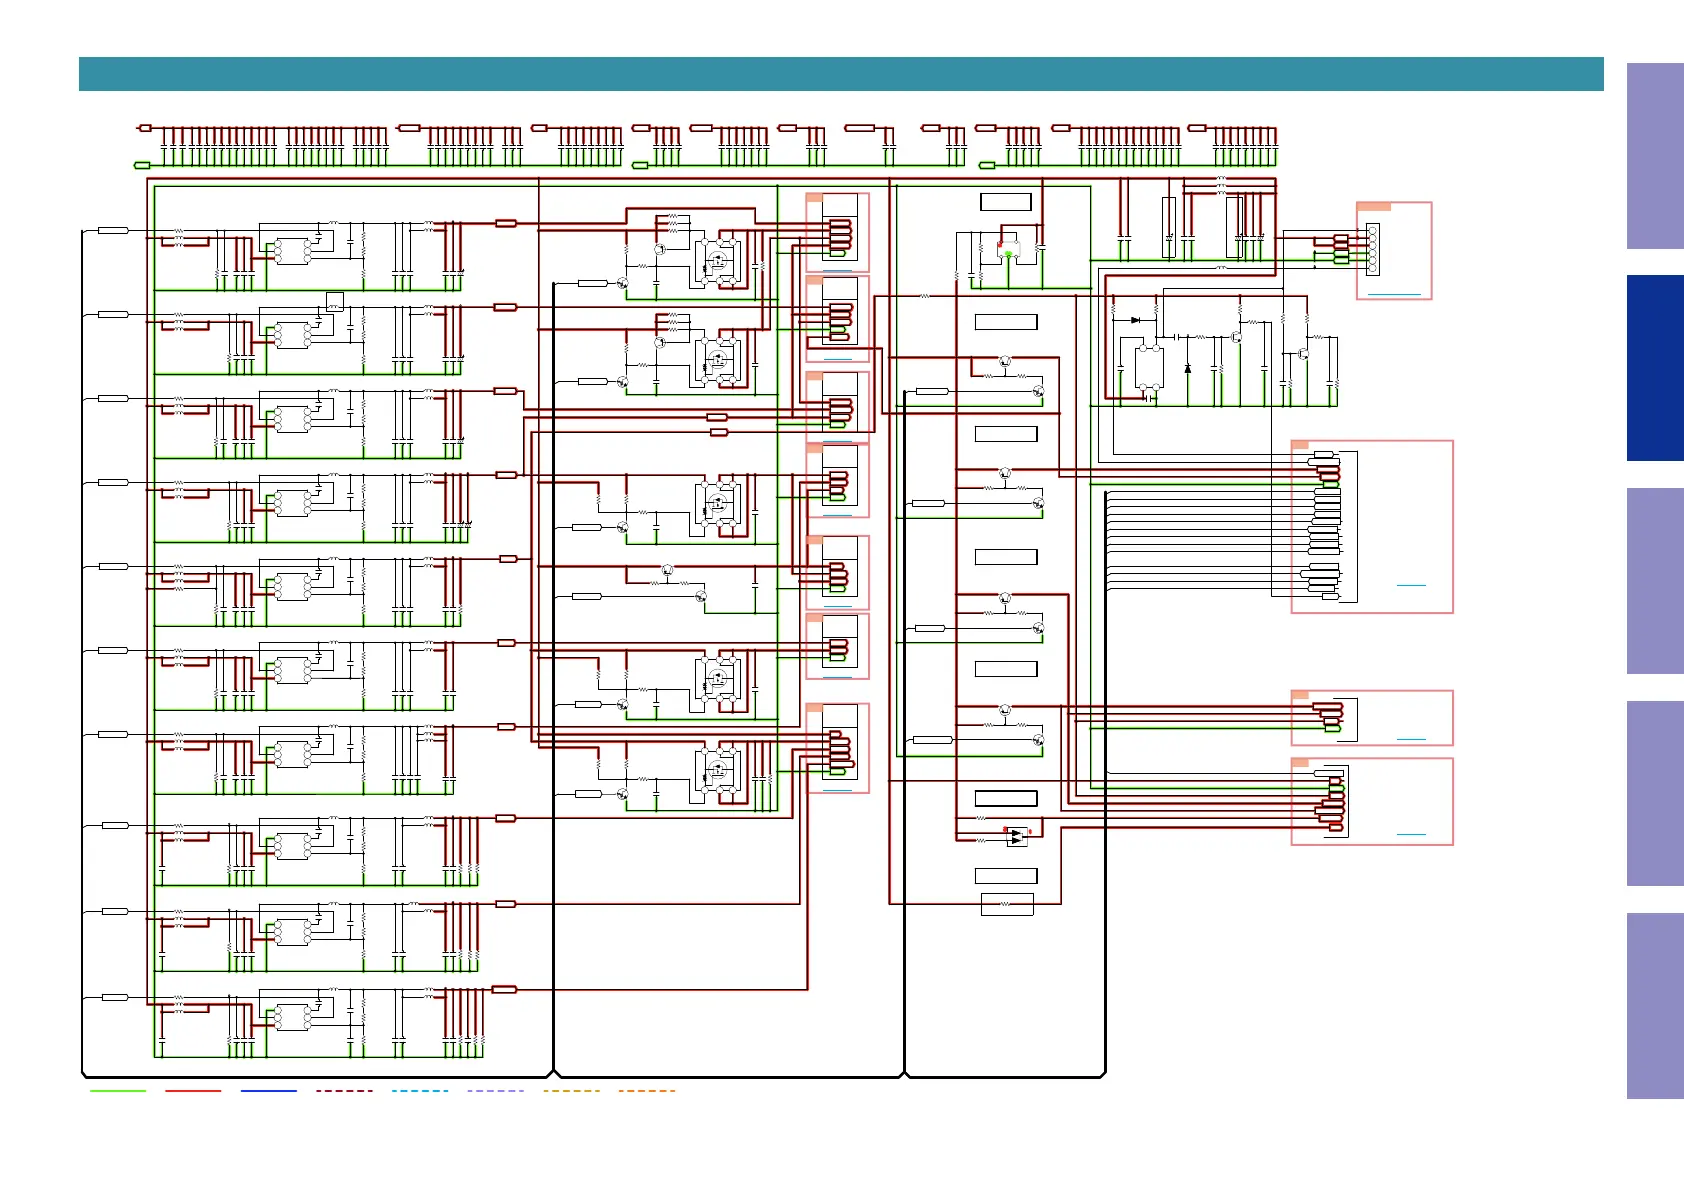Open the topmost lavender side tab
Viewport: 1684px width, 1191px height.
pyautogui.click(x=1654, y=156)
